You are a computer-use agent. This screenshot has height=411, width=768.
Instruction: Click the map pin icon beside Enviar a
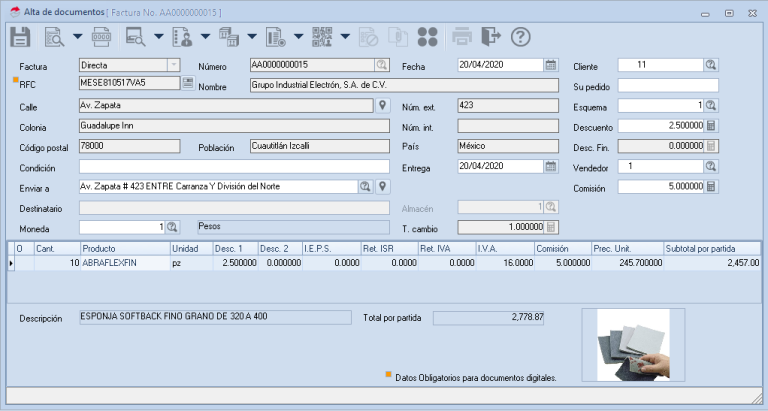pyautogui.click(x=383, y=187)
